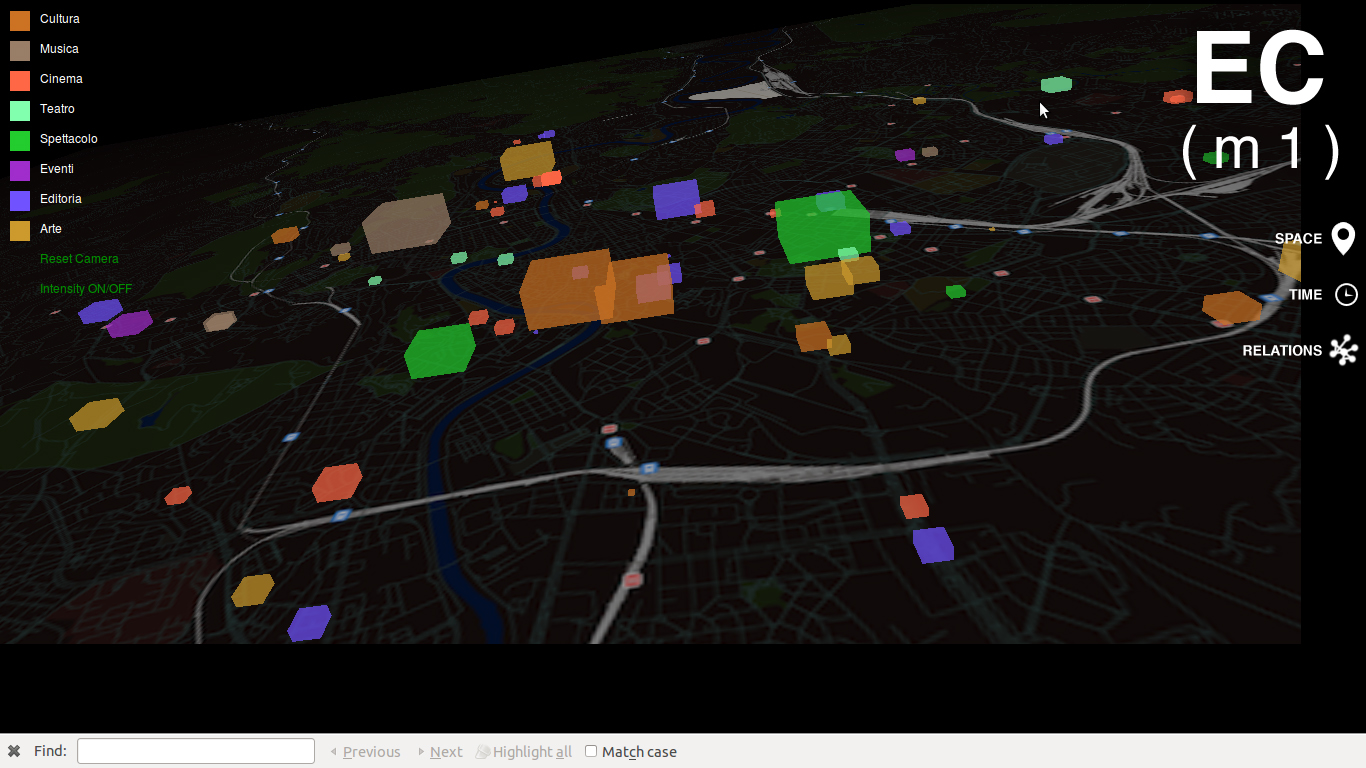The height and width of the screenshot is (768, 1366).
Task: Choose the green Spettacolo legend swatch
Action: (x=20, y=140)
